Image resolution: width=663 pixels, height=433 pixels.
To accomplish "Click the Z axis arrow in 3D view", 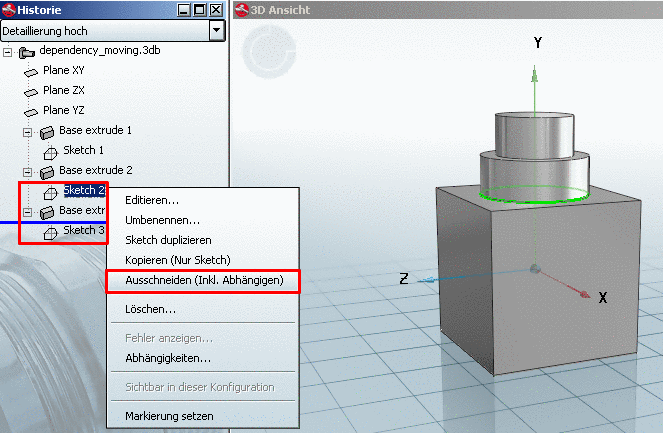I will pos(428,280).
